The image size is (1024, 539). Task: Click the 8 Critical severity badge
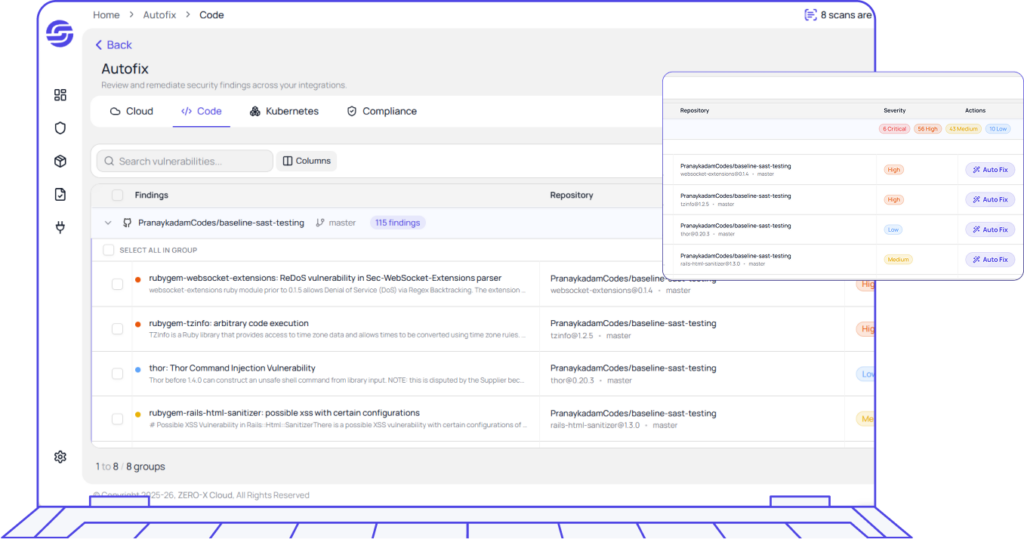[x=894, y=129]
